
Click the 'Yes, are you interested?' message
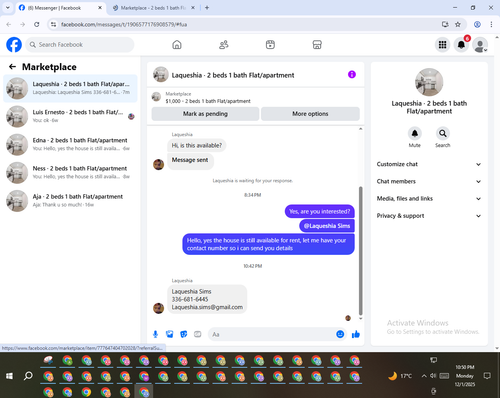coord(319,211)
